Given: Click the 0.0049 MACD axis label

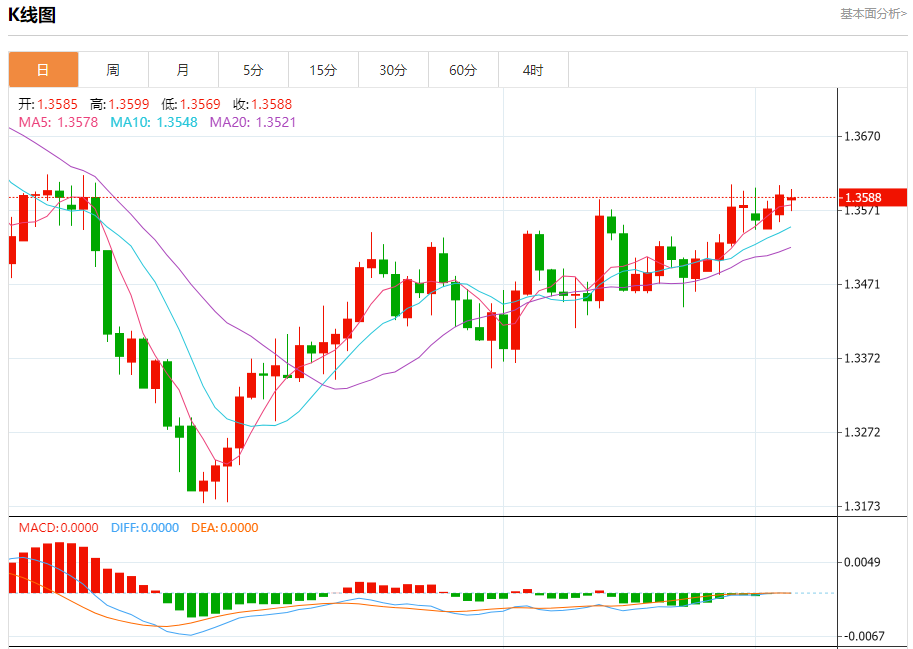Looking at the screenshot, I should click(x=862, y=562).
